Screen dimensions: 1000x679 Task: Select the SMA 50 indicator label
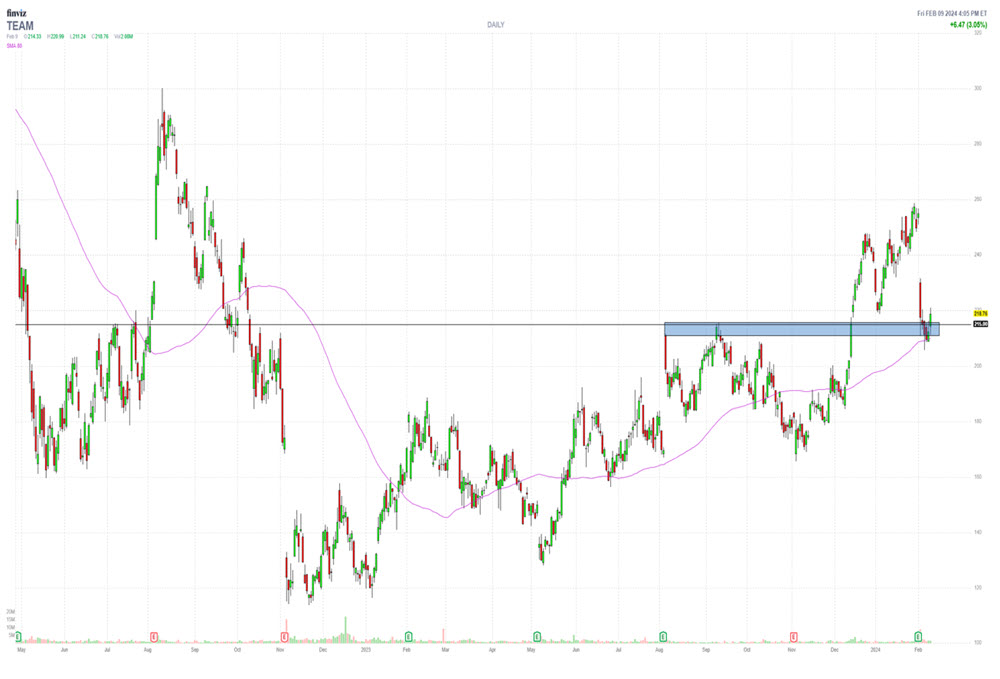(x=14, y=45)
